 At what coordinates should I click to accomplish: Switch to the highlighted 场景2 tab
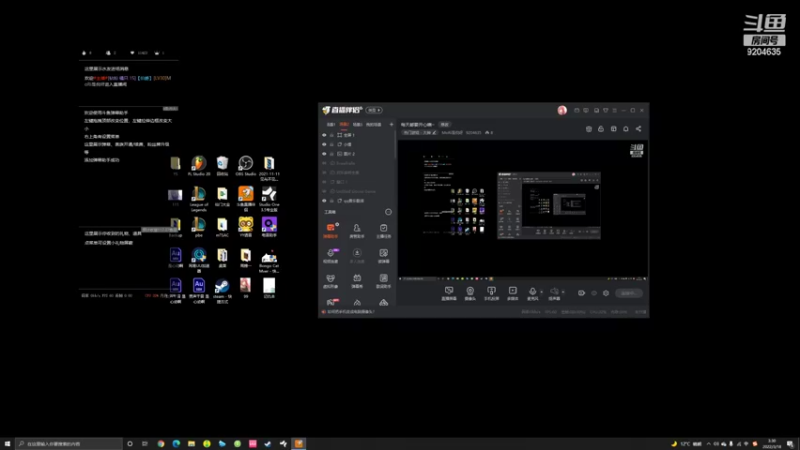344,124
